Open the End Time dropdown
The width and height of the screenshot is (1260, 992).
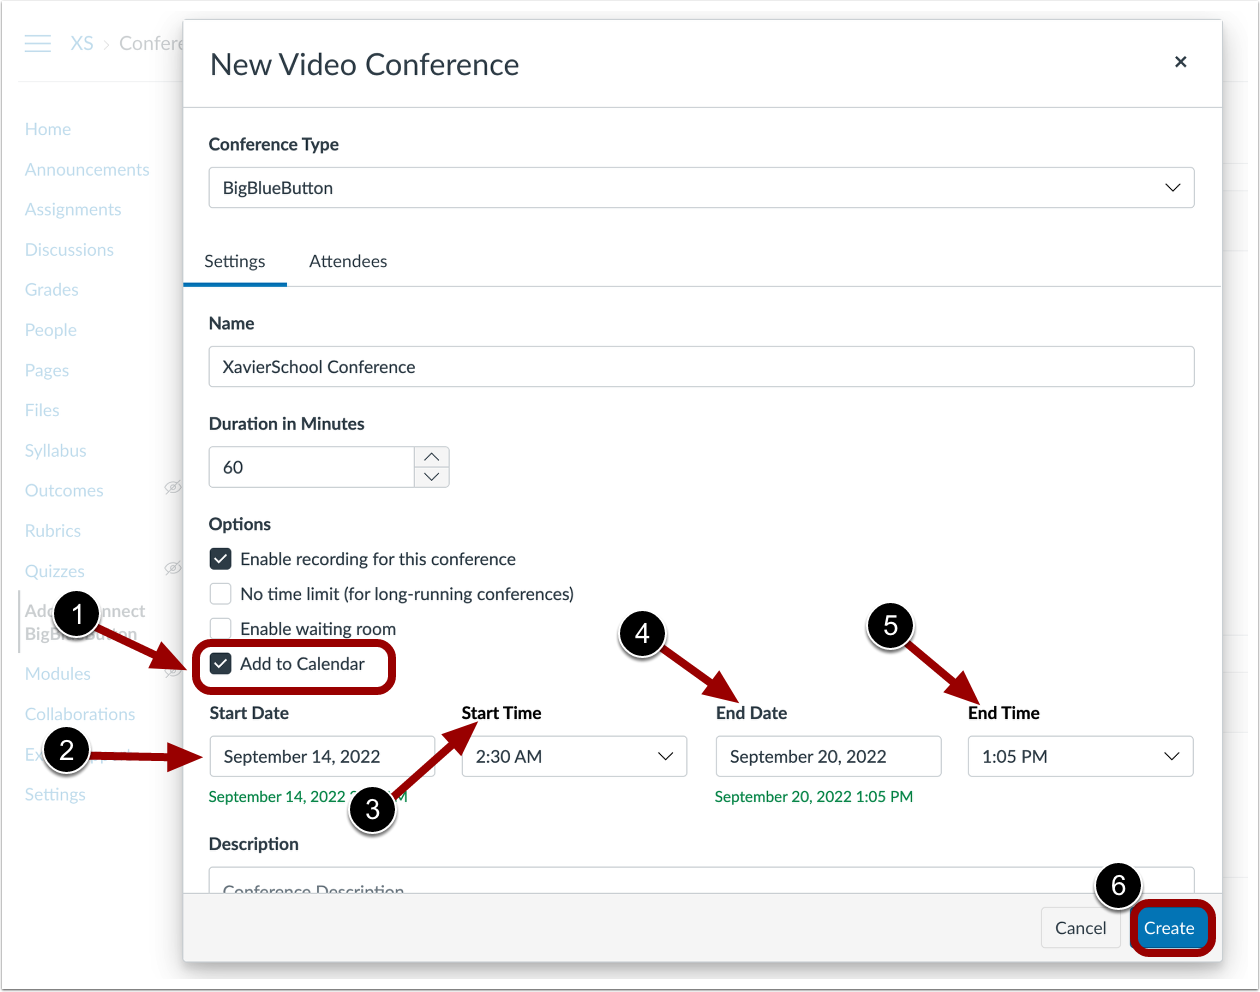(1080, 756)
